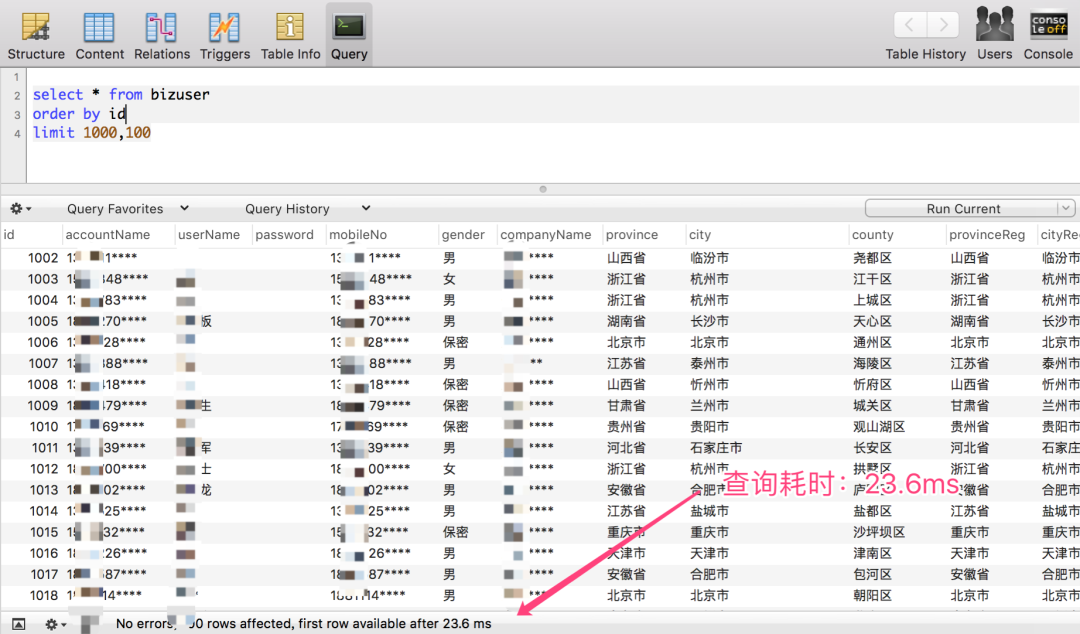Go forward in Table History
Screen dimensions: 1080x634
[x=942, y=25]
